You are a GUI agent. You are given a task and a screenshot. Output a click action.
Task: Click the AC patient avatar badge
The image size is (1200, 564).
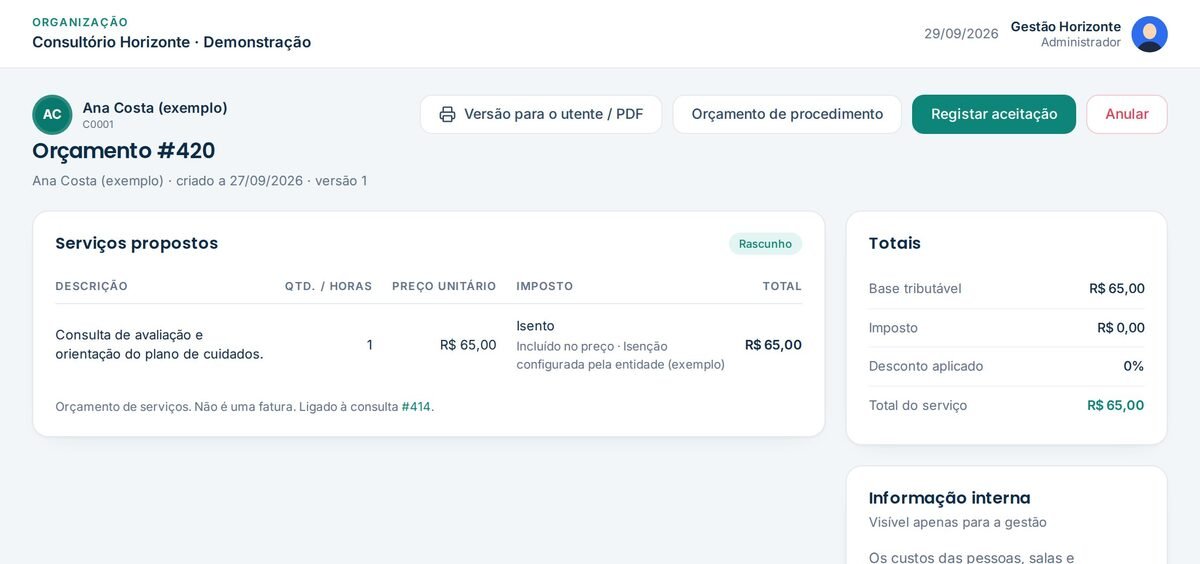52,115
